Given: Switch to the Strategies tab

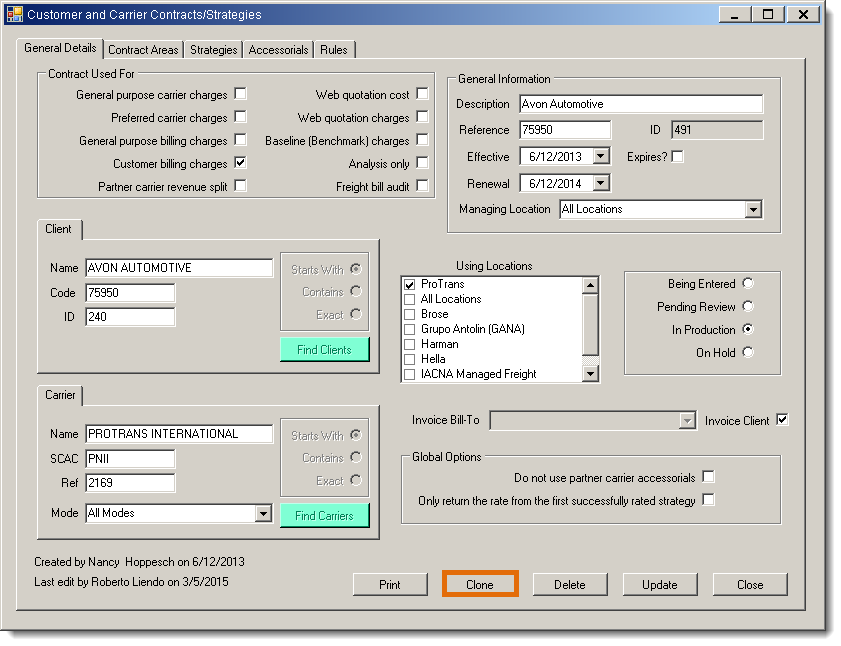Looking at the screenshot, I should pyautogui.click(x=214, y=50).
